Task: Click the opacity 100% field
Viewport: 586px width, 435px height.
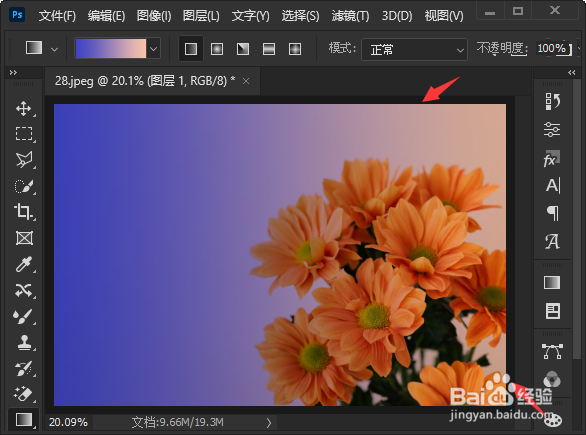Action: point(553,49)
